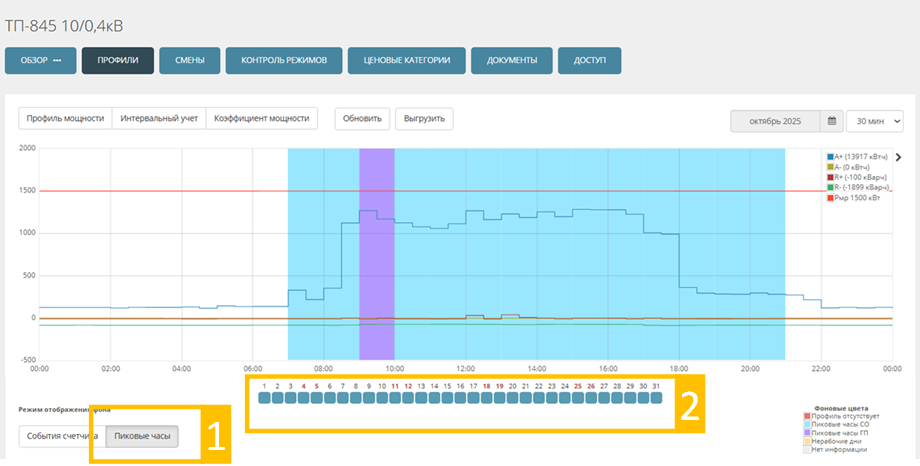Image resolution: width=920 pixels, height=466 pixels.
Task: Switch to Интервальный учет view
Action: (158, 118)
